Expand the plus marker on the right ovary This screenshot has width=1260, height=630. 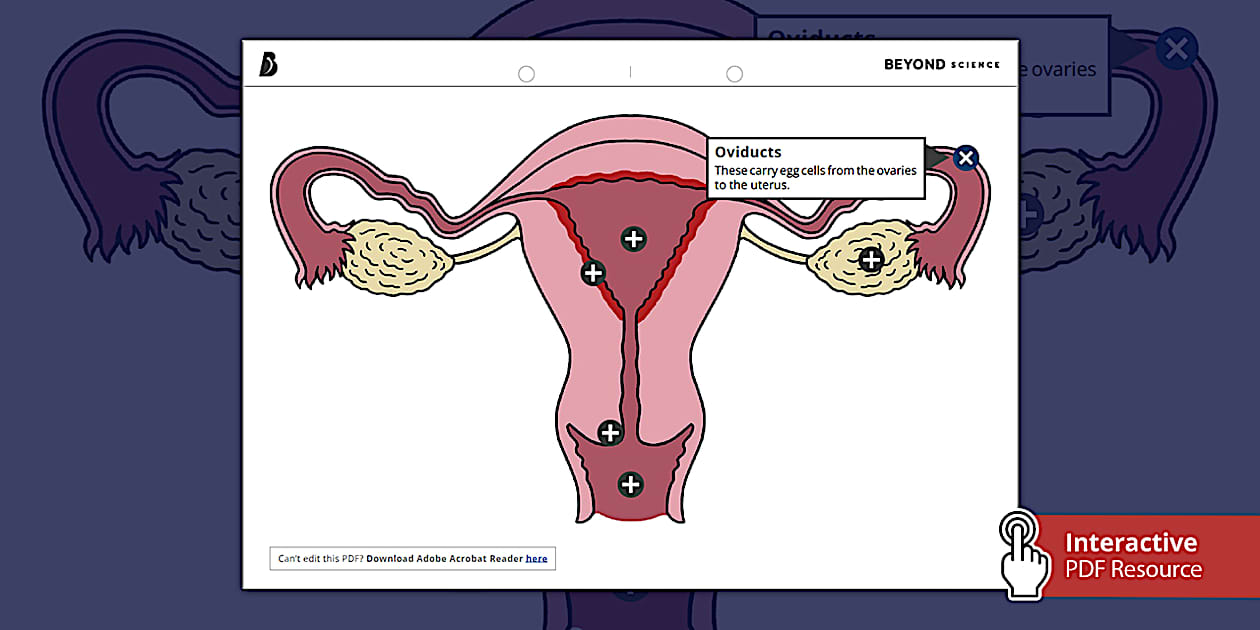point(871,260)
